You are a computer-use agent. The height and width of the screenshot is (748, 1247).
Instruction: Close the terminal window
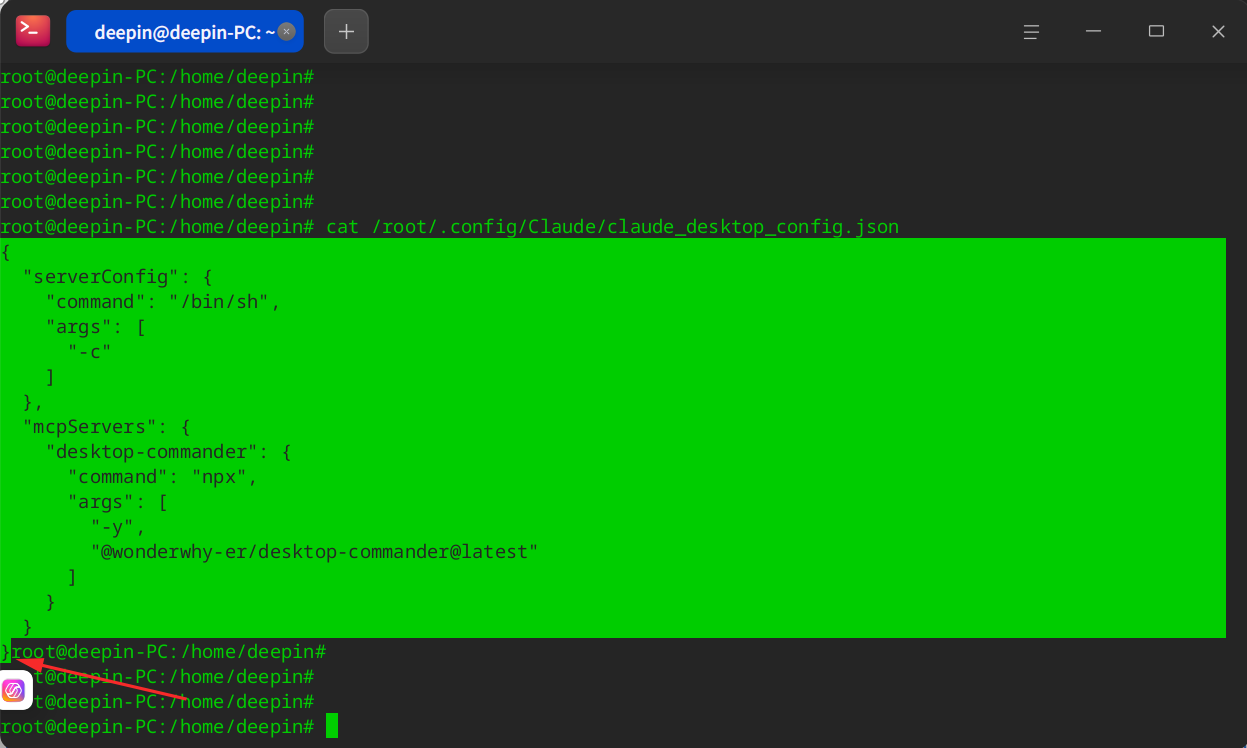click(1218, 32)
